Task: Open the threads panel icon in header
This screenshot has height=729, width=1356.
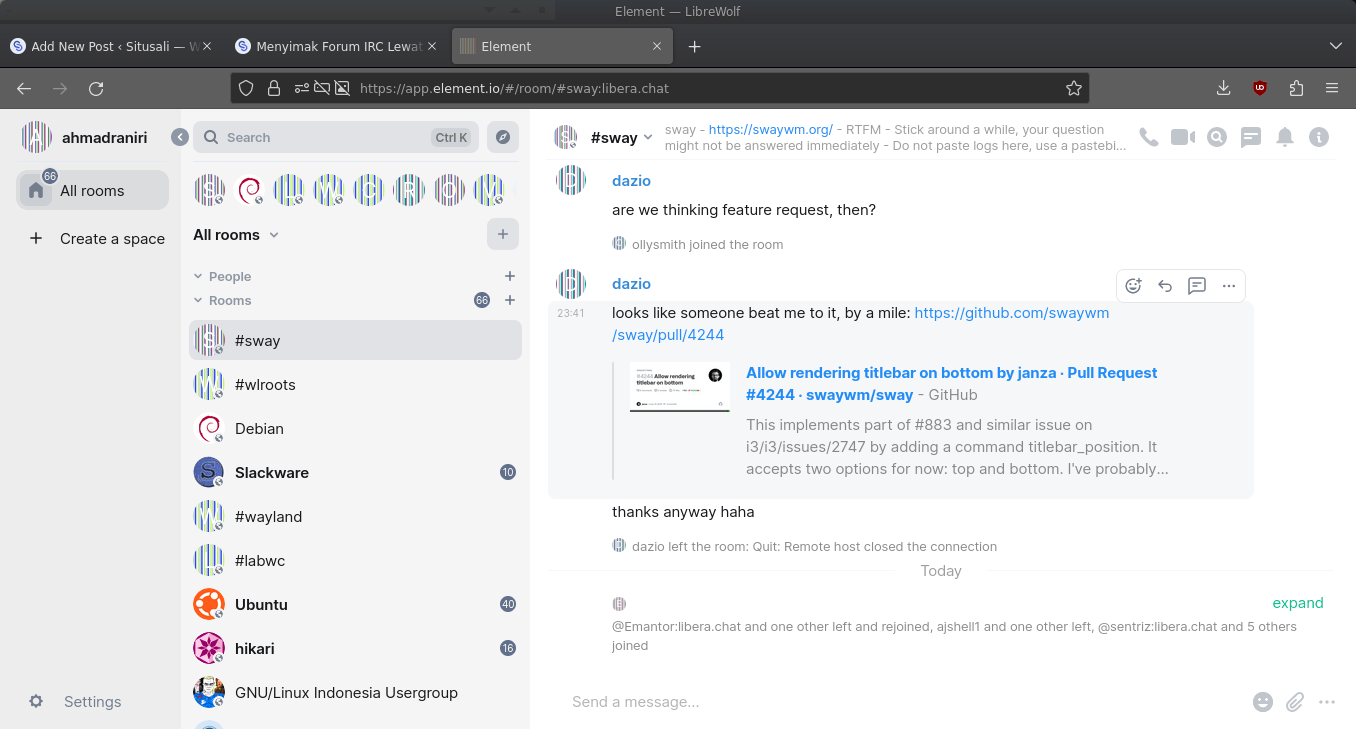Action: pos(1251,138)
